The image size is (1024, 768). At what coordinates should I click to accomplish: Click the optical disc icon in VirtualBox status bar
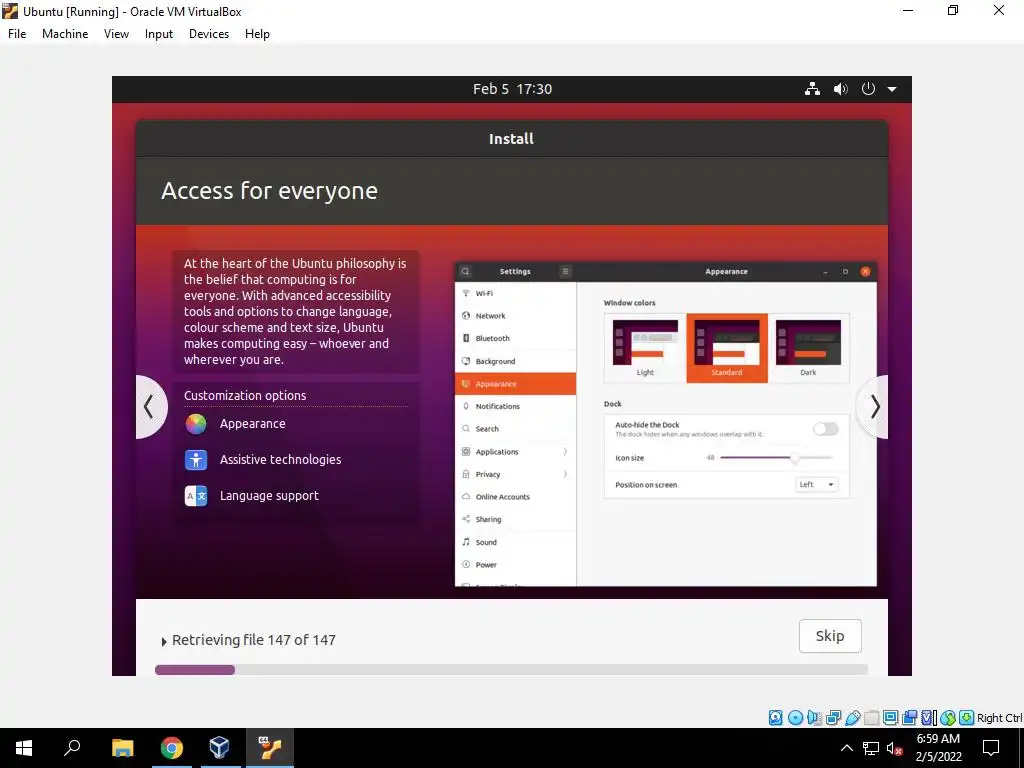795,718
